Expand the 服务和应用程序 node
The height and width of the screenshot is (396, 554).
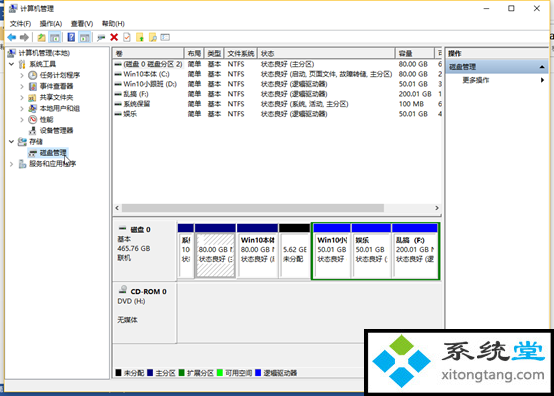coord(12,164)
